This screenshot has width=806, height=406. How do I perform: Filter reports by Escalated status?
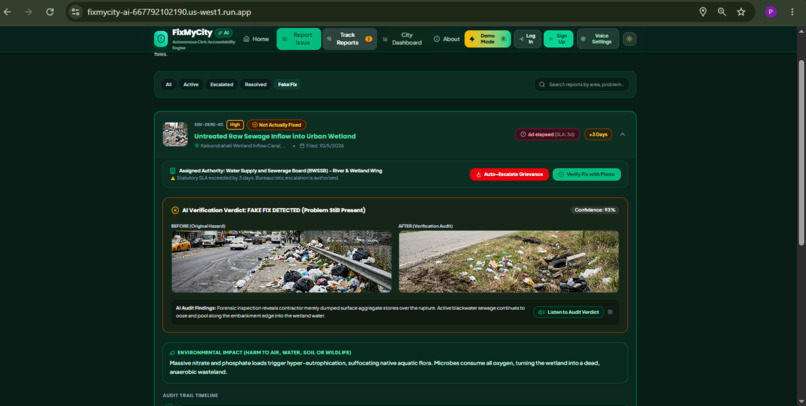click(222, 84)
